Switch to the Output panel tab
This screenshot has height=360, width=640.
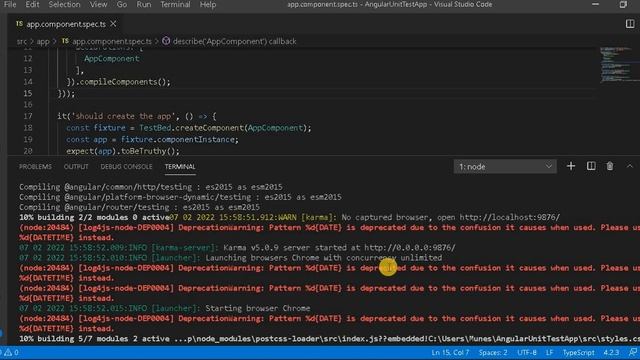[x=76, y=167]
